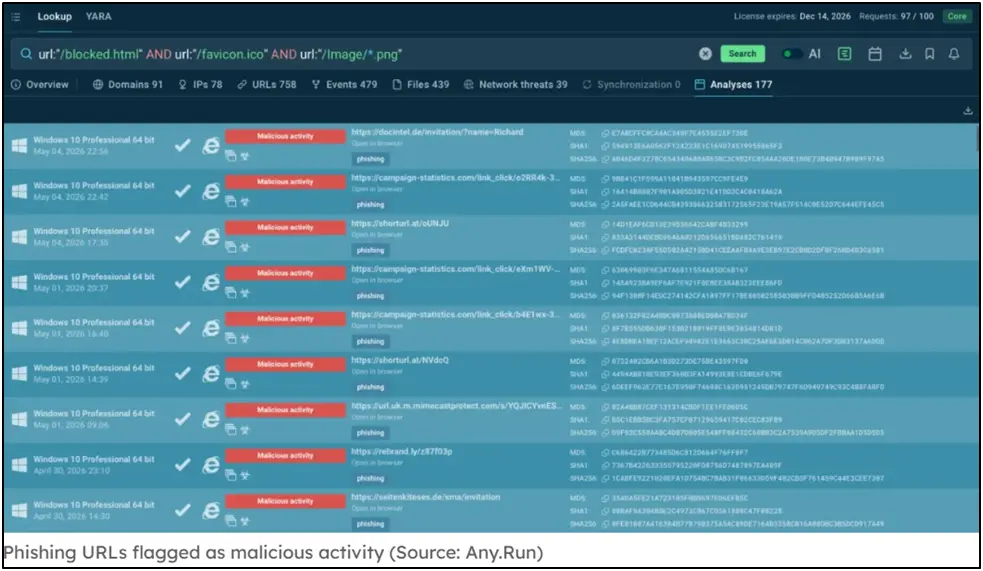Click Malicious activity badge on shorturl.at/oUNJU row
The height and width of the screenshot is (571, 983).
(x=285, y=228)
